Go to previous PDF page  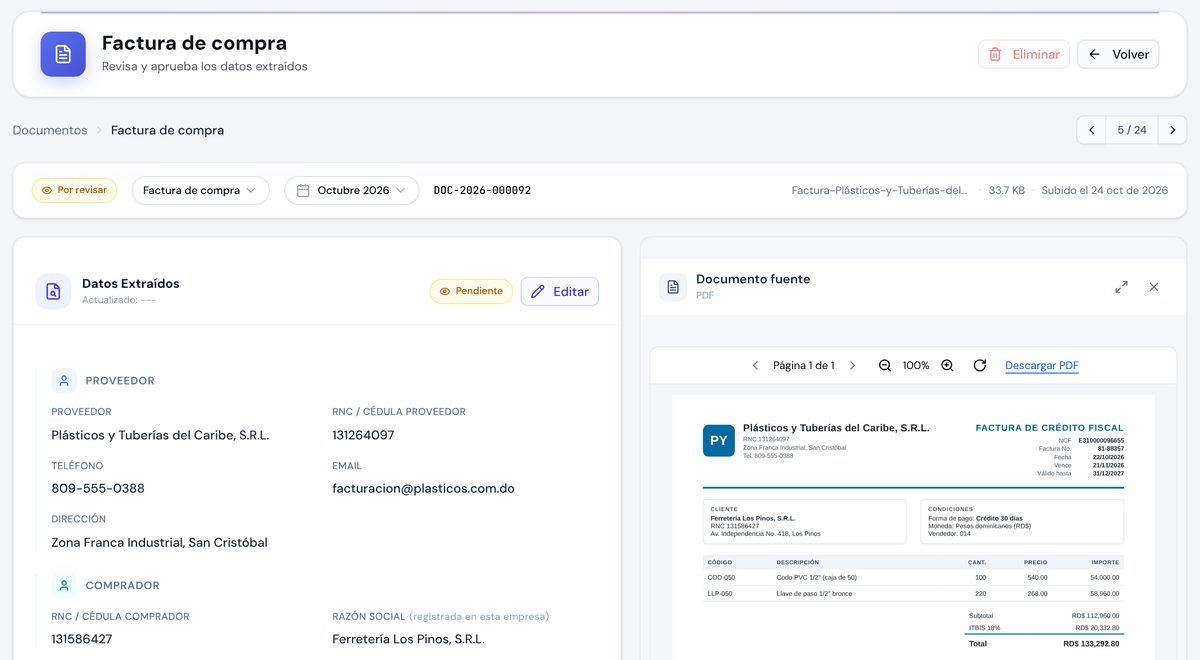tap(755, 366)
